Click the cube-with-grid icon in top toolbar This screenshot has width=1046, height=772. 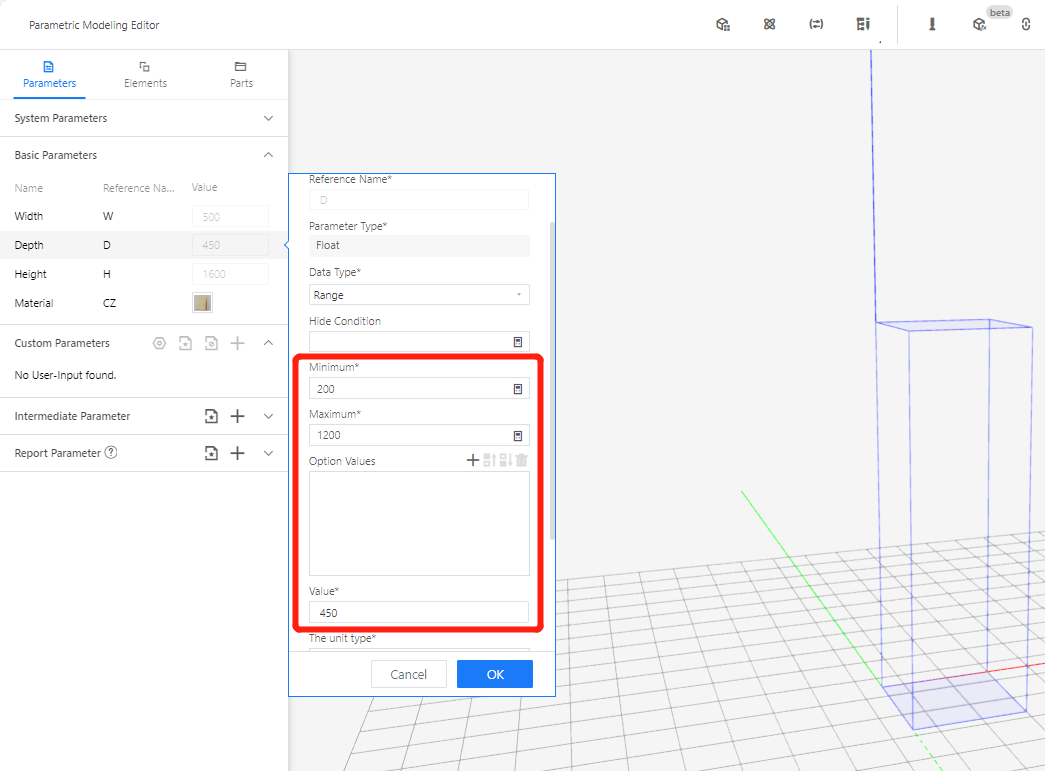(723, 25)
